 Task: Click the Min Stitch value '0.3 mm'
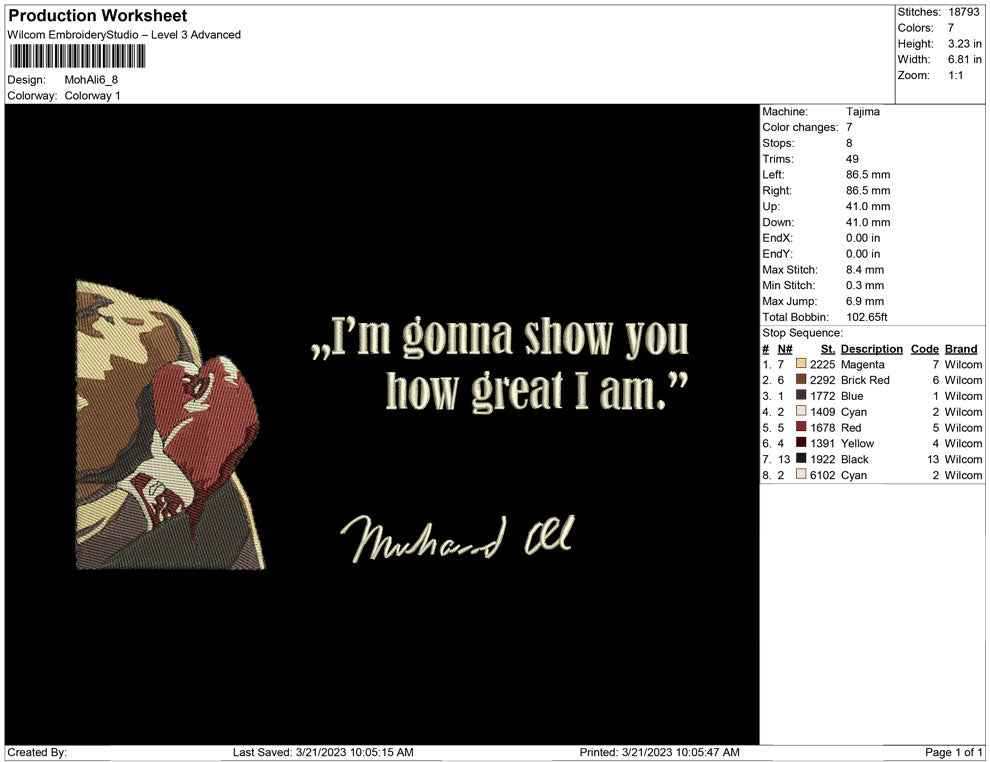click(865, 285)
